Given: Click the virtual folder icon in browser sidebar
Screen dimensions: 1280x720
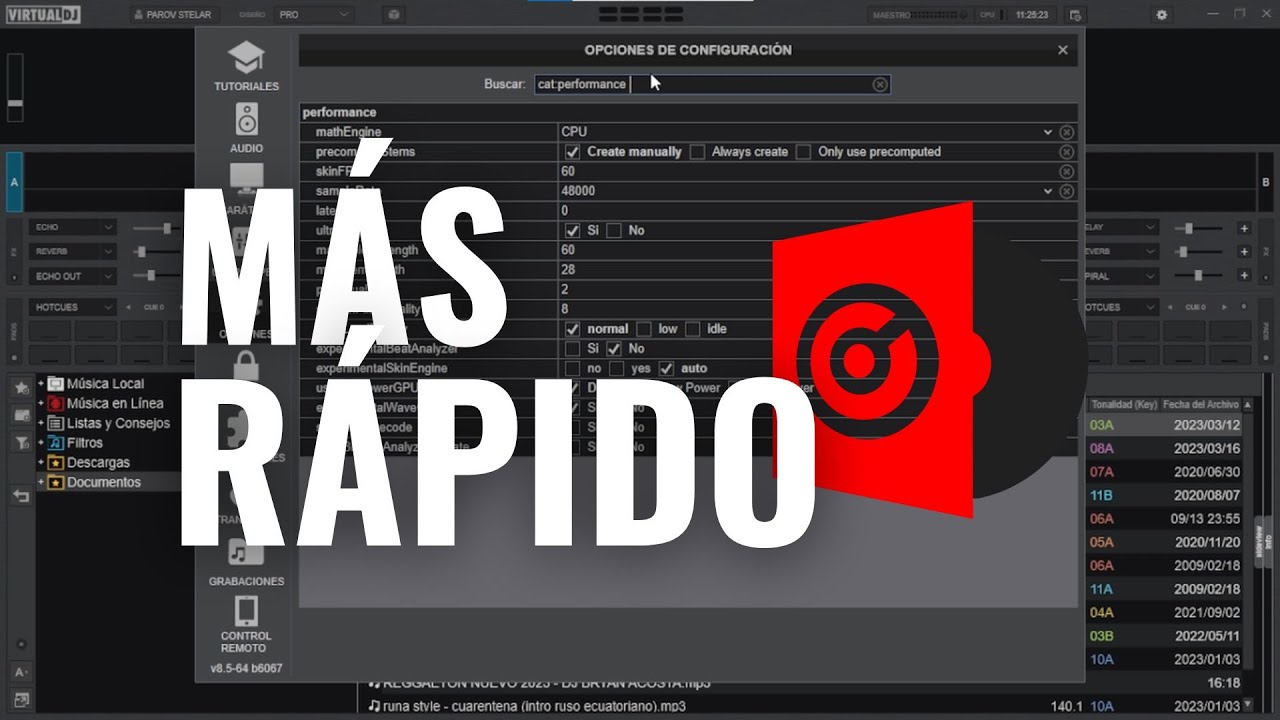Looking at the screenshot, I should click(21, 415).
